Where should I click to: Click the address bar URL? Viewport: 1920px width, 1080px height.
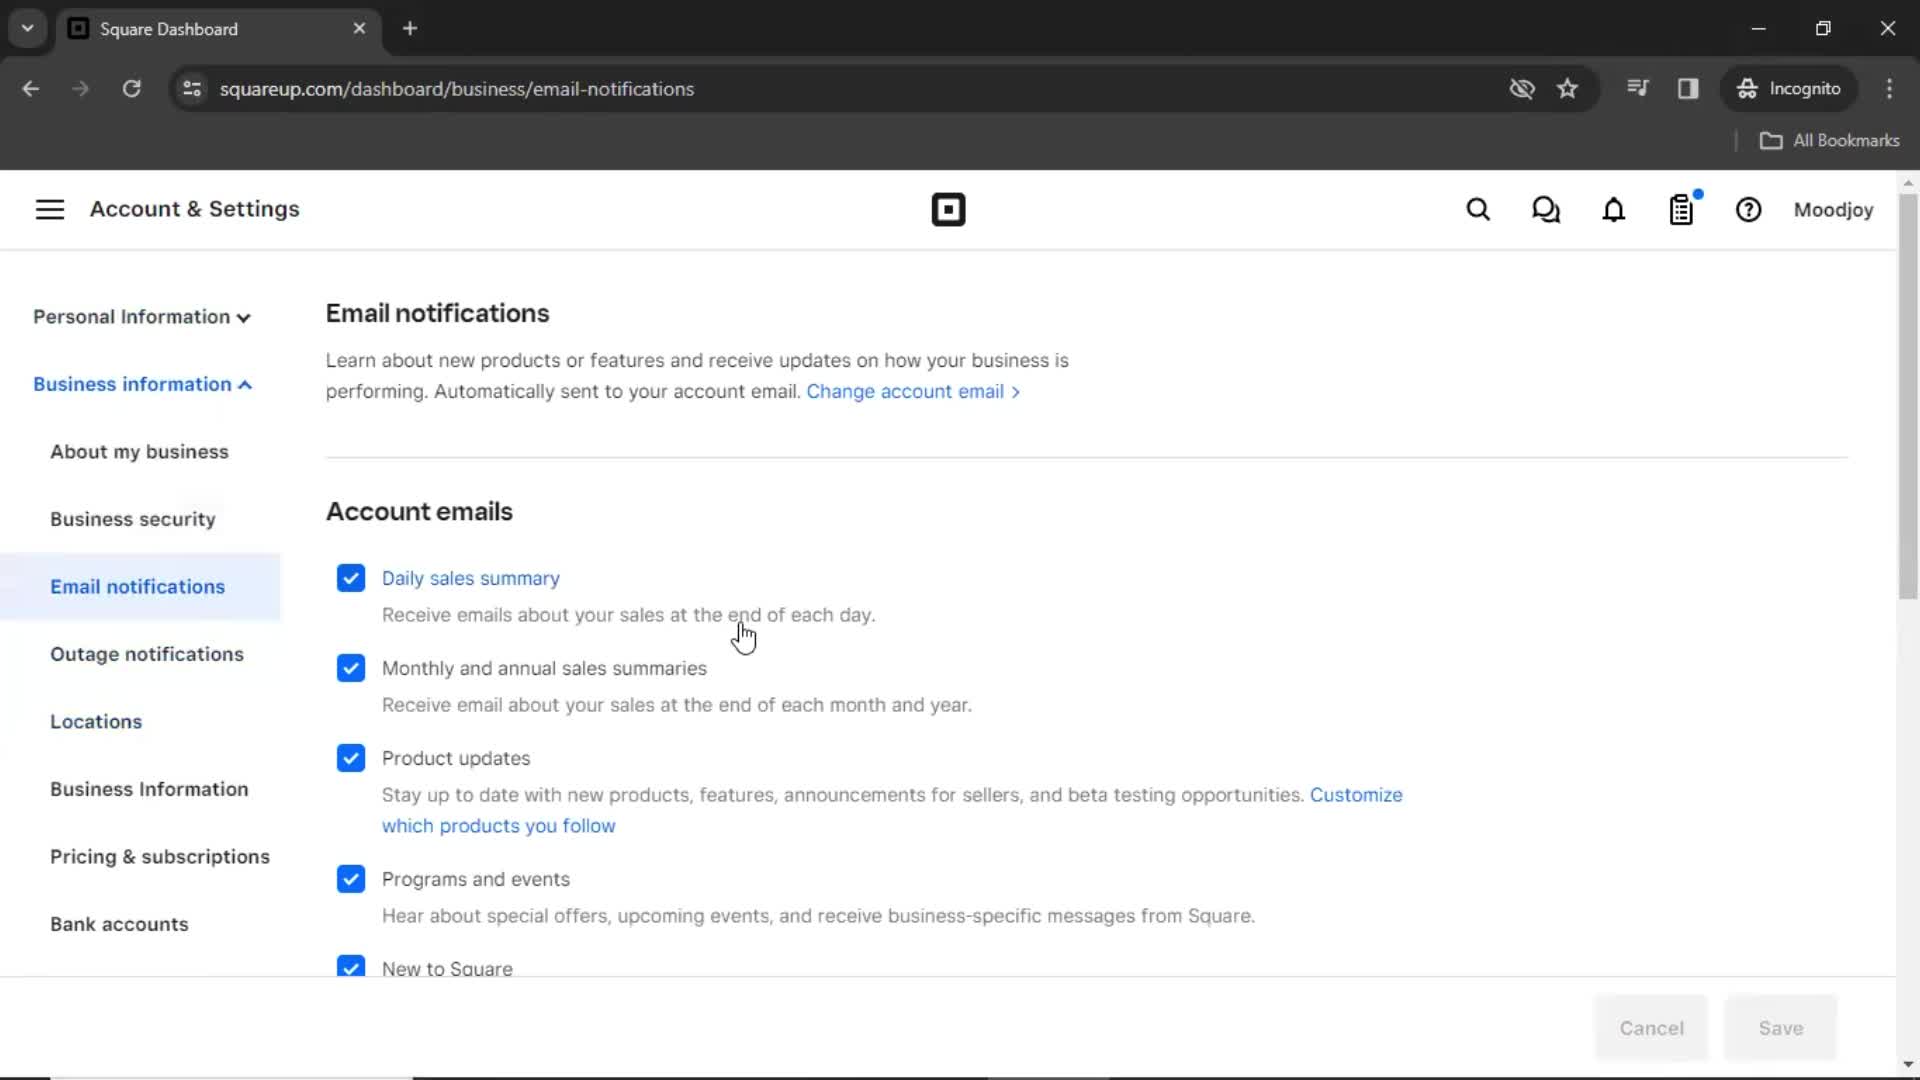point(457,89)
